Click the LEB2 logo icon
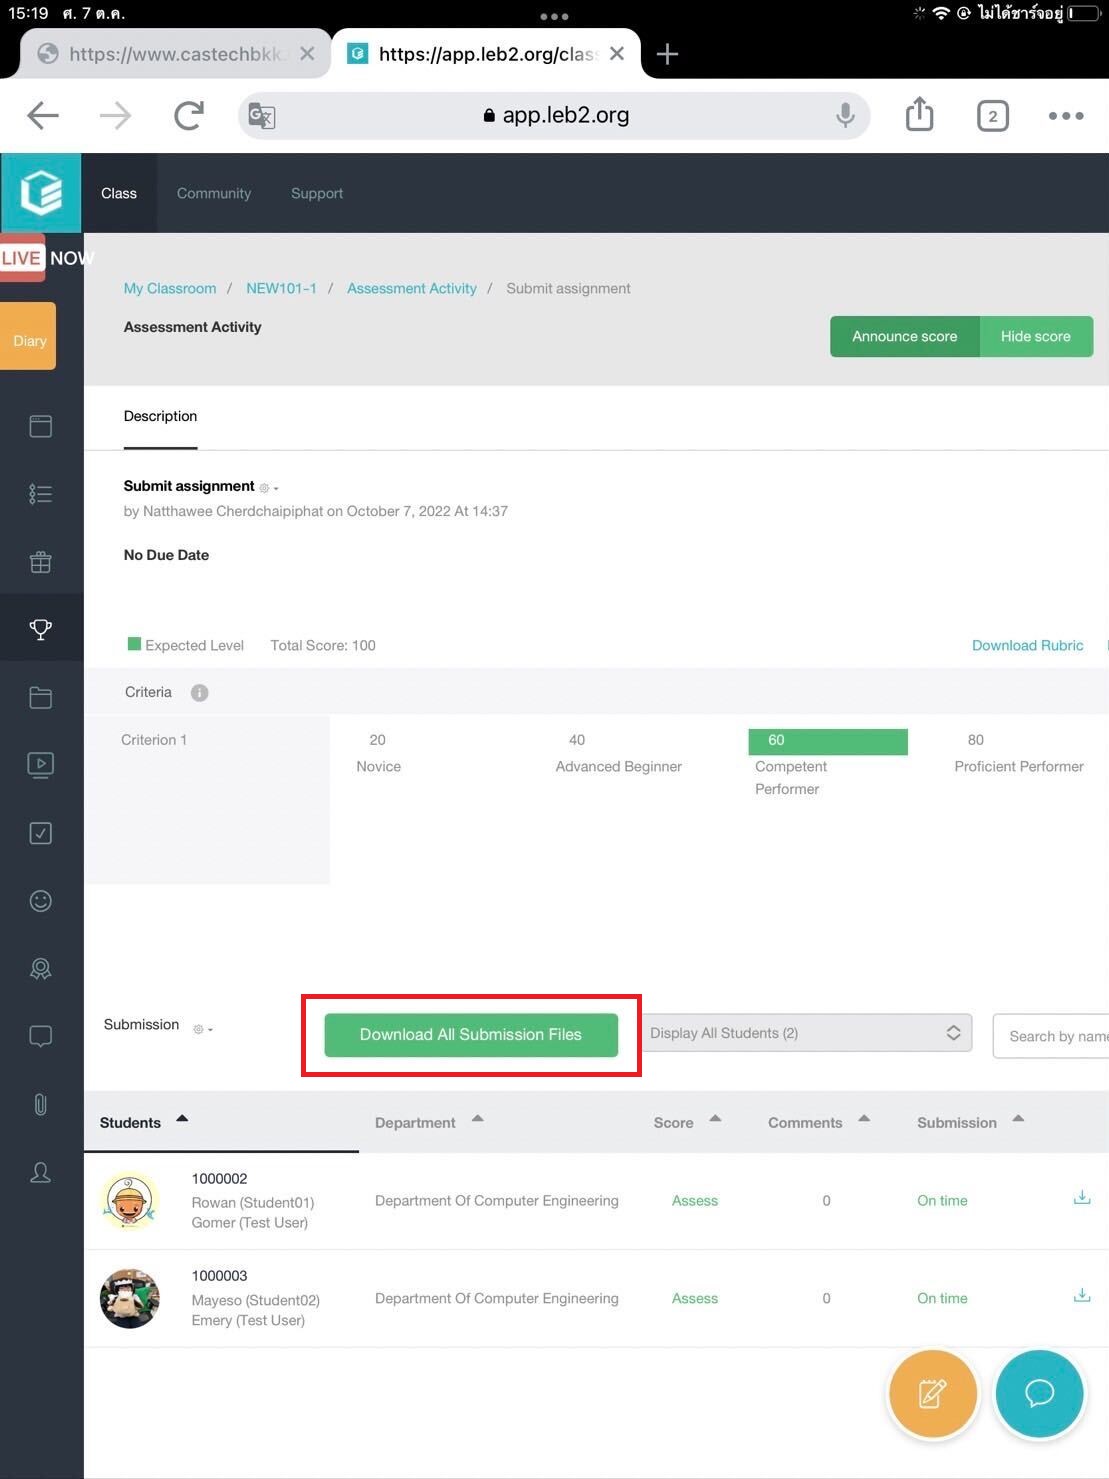This screenshot has width=1109, height=1479. 41,193
